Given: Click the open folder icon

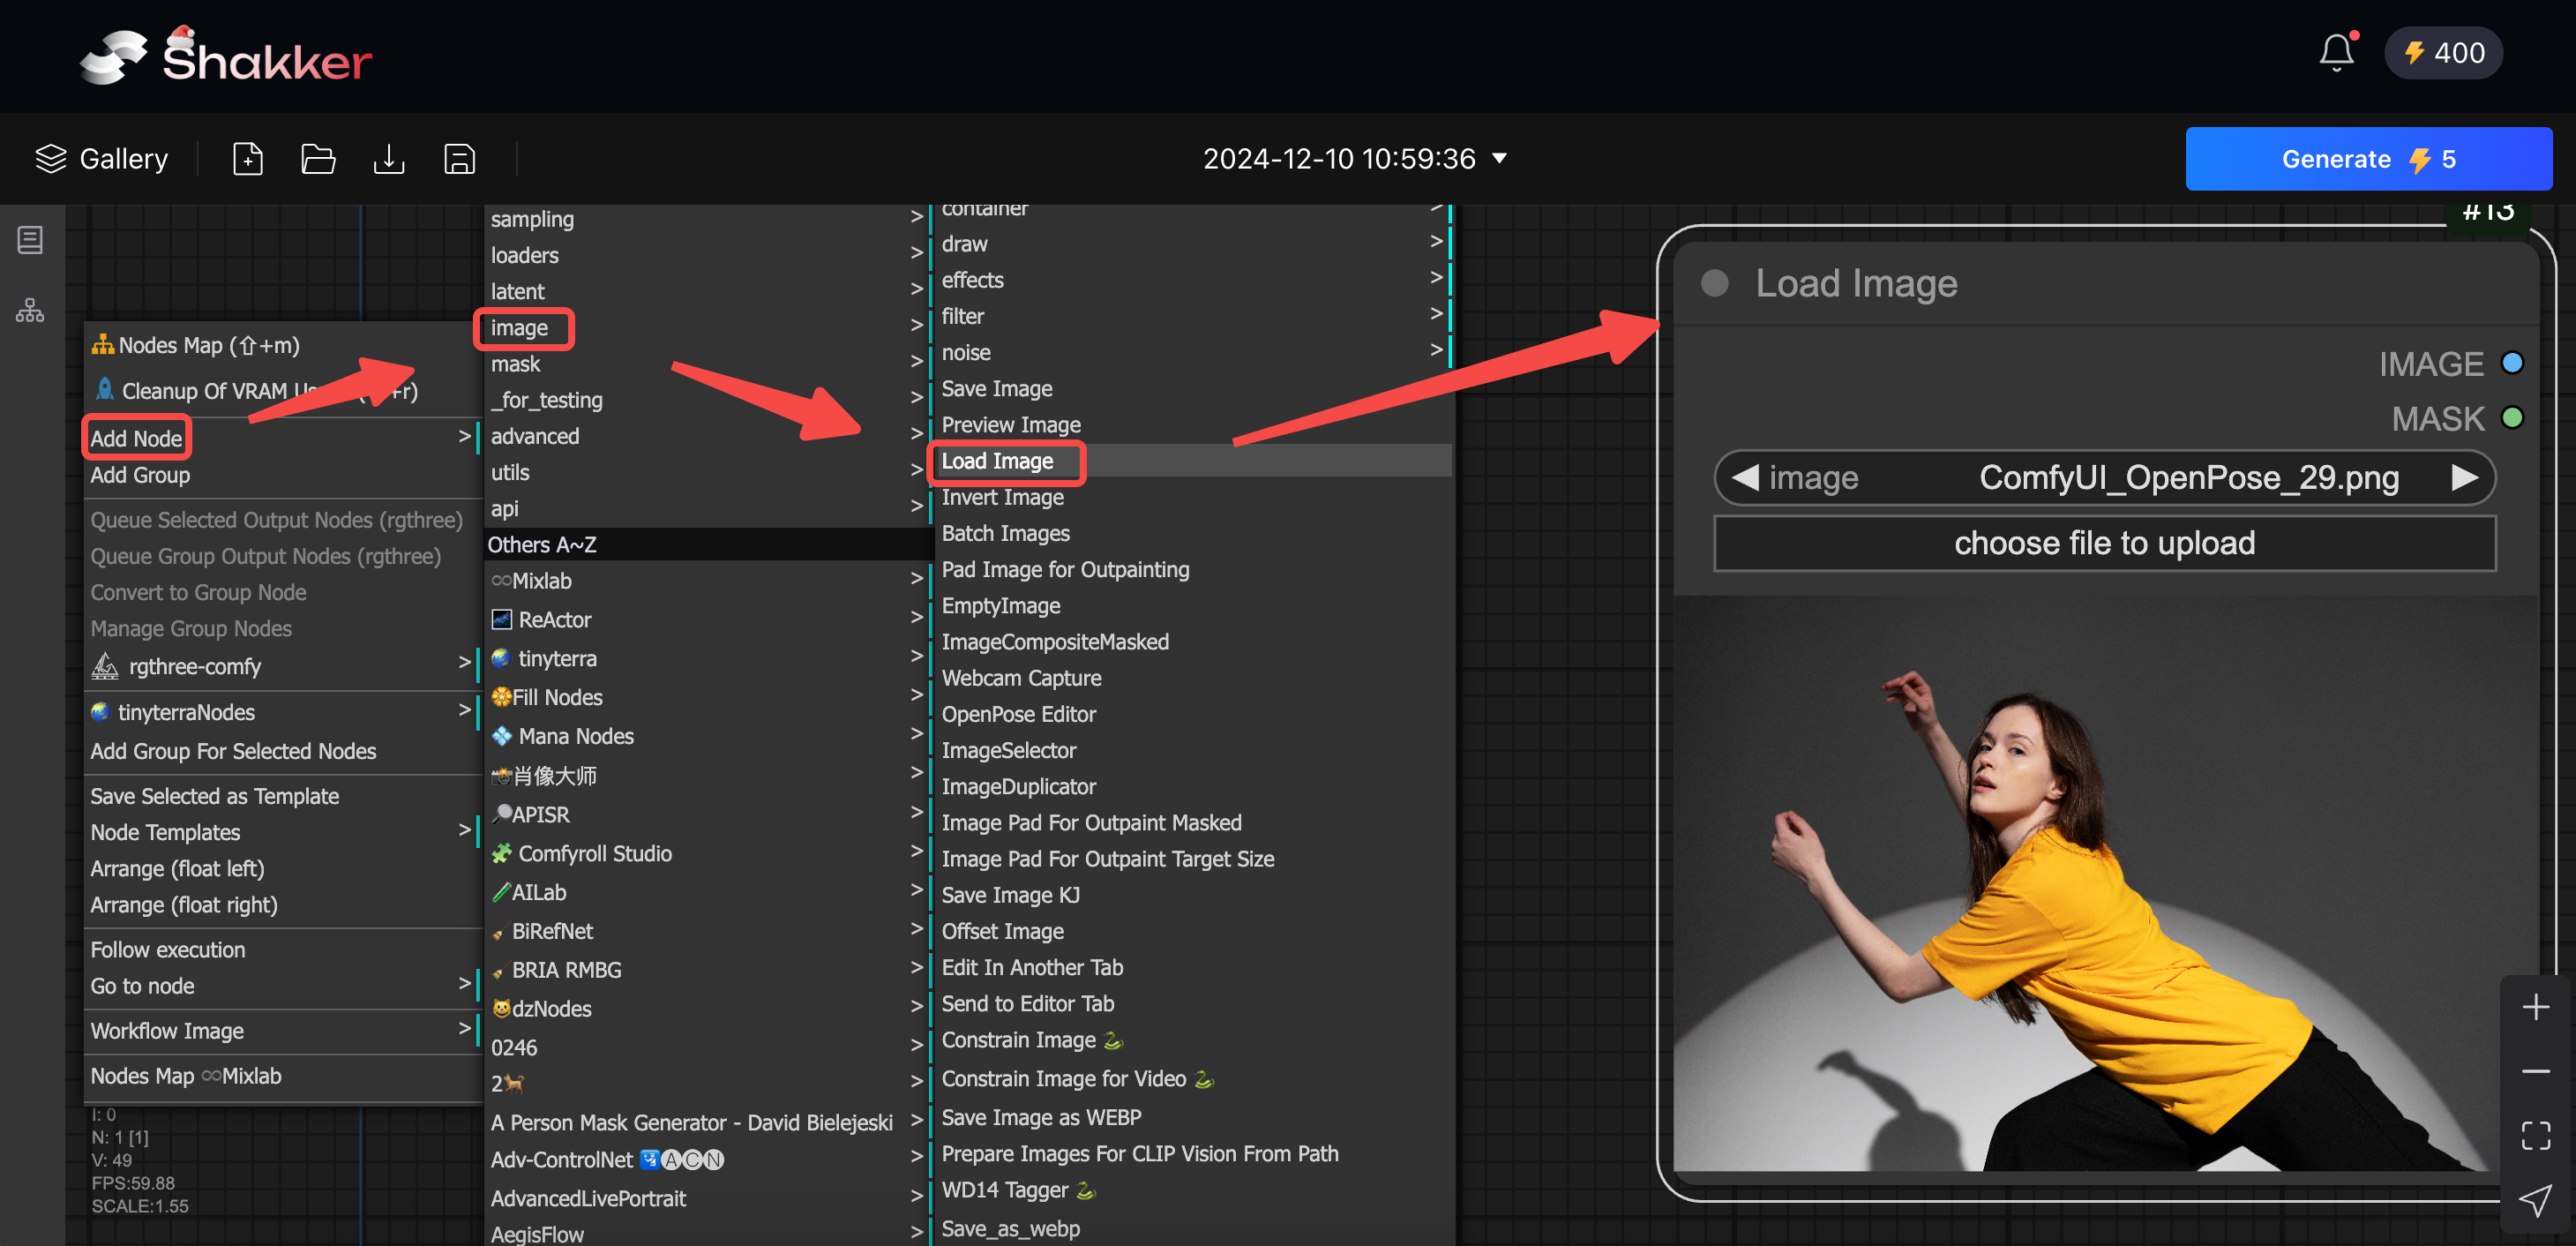Looking at the screenshot, I should point(318,159).
